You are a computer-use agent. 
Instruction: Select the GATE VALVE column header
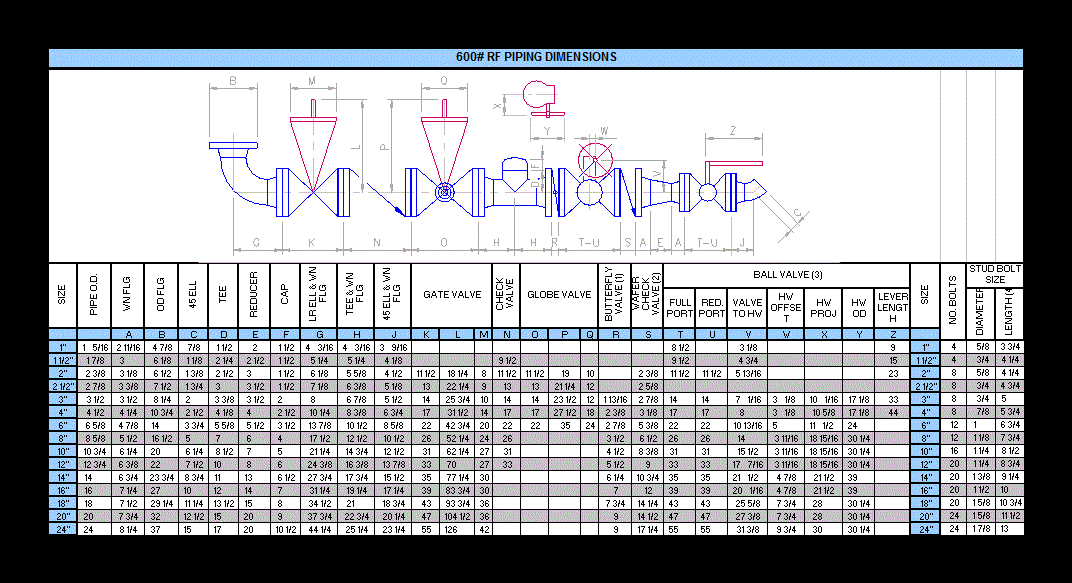451,295
